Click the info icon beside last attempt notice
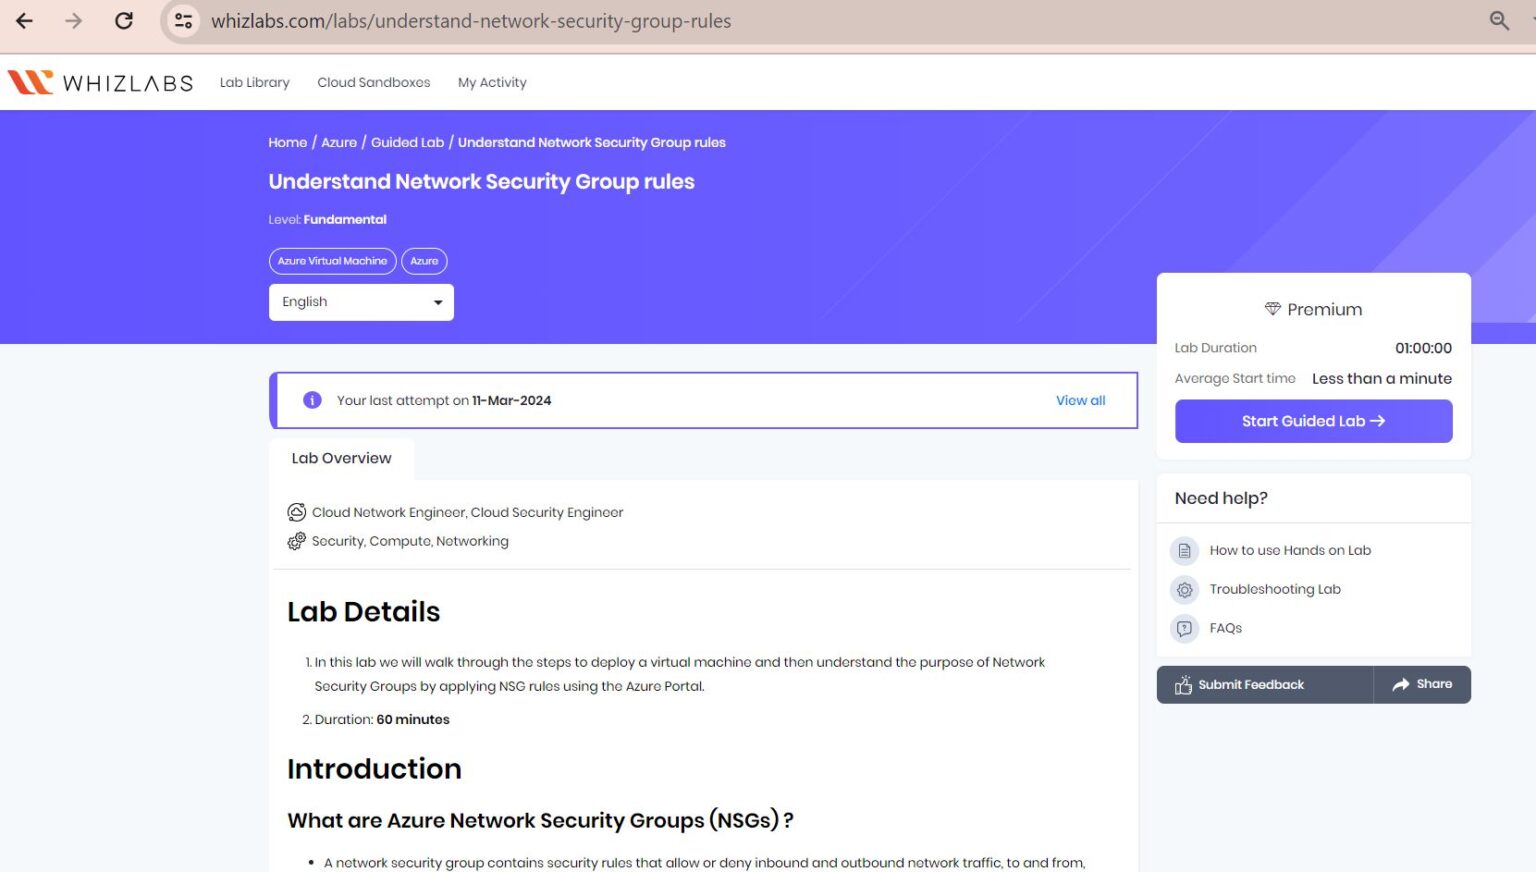 click(311, 400)
